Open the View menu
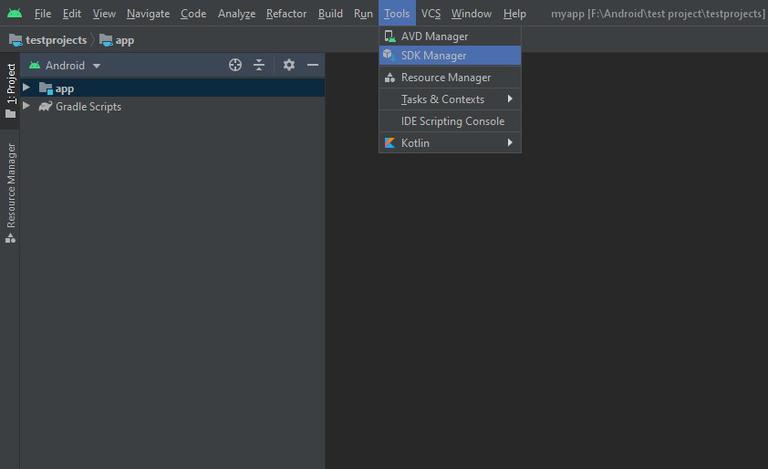 tap(104, 14)
